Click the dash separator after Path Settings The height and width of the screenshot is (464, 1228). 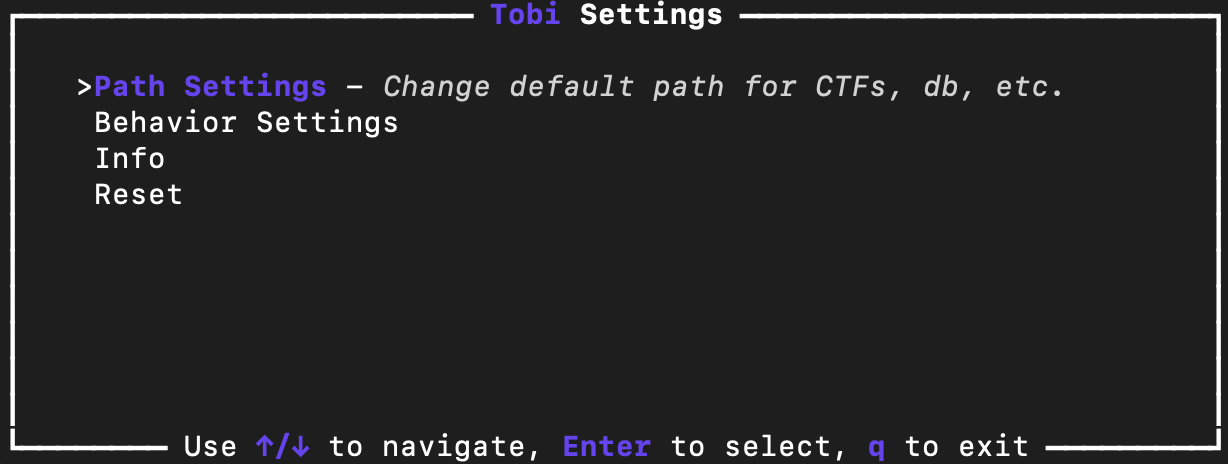point(355,87)
